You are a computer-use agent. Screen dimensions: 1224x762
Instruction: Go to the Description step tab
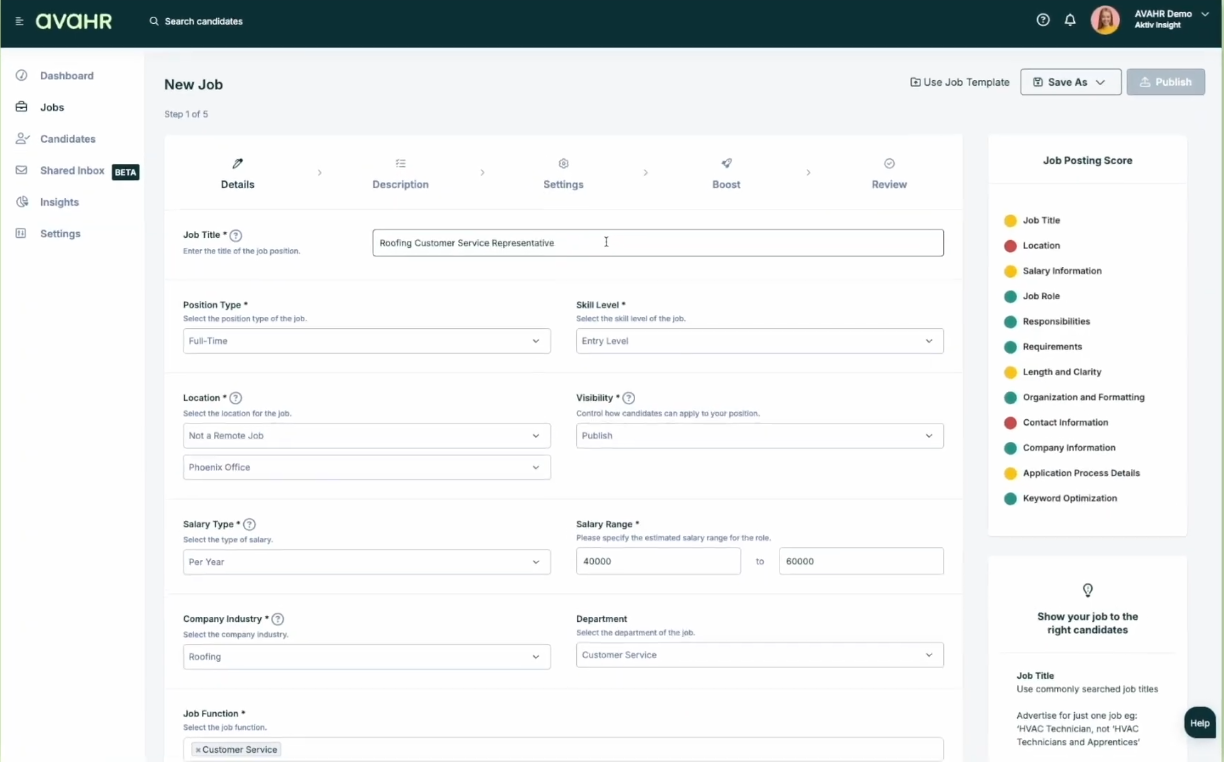pyautogui.click(x=400, y=174)
